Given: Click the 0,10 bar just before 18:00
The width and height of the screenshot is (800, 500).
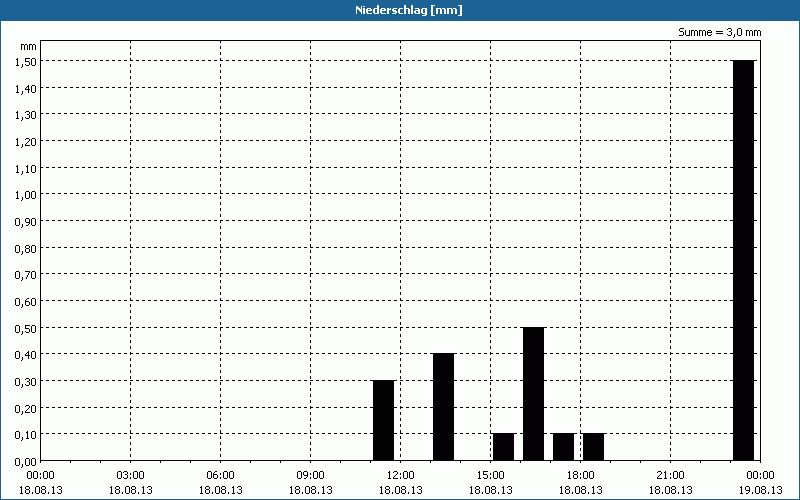Looking at the screenshot, I should [x=564, y=447].
